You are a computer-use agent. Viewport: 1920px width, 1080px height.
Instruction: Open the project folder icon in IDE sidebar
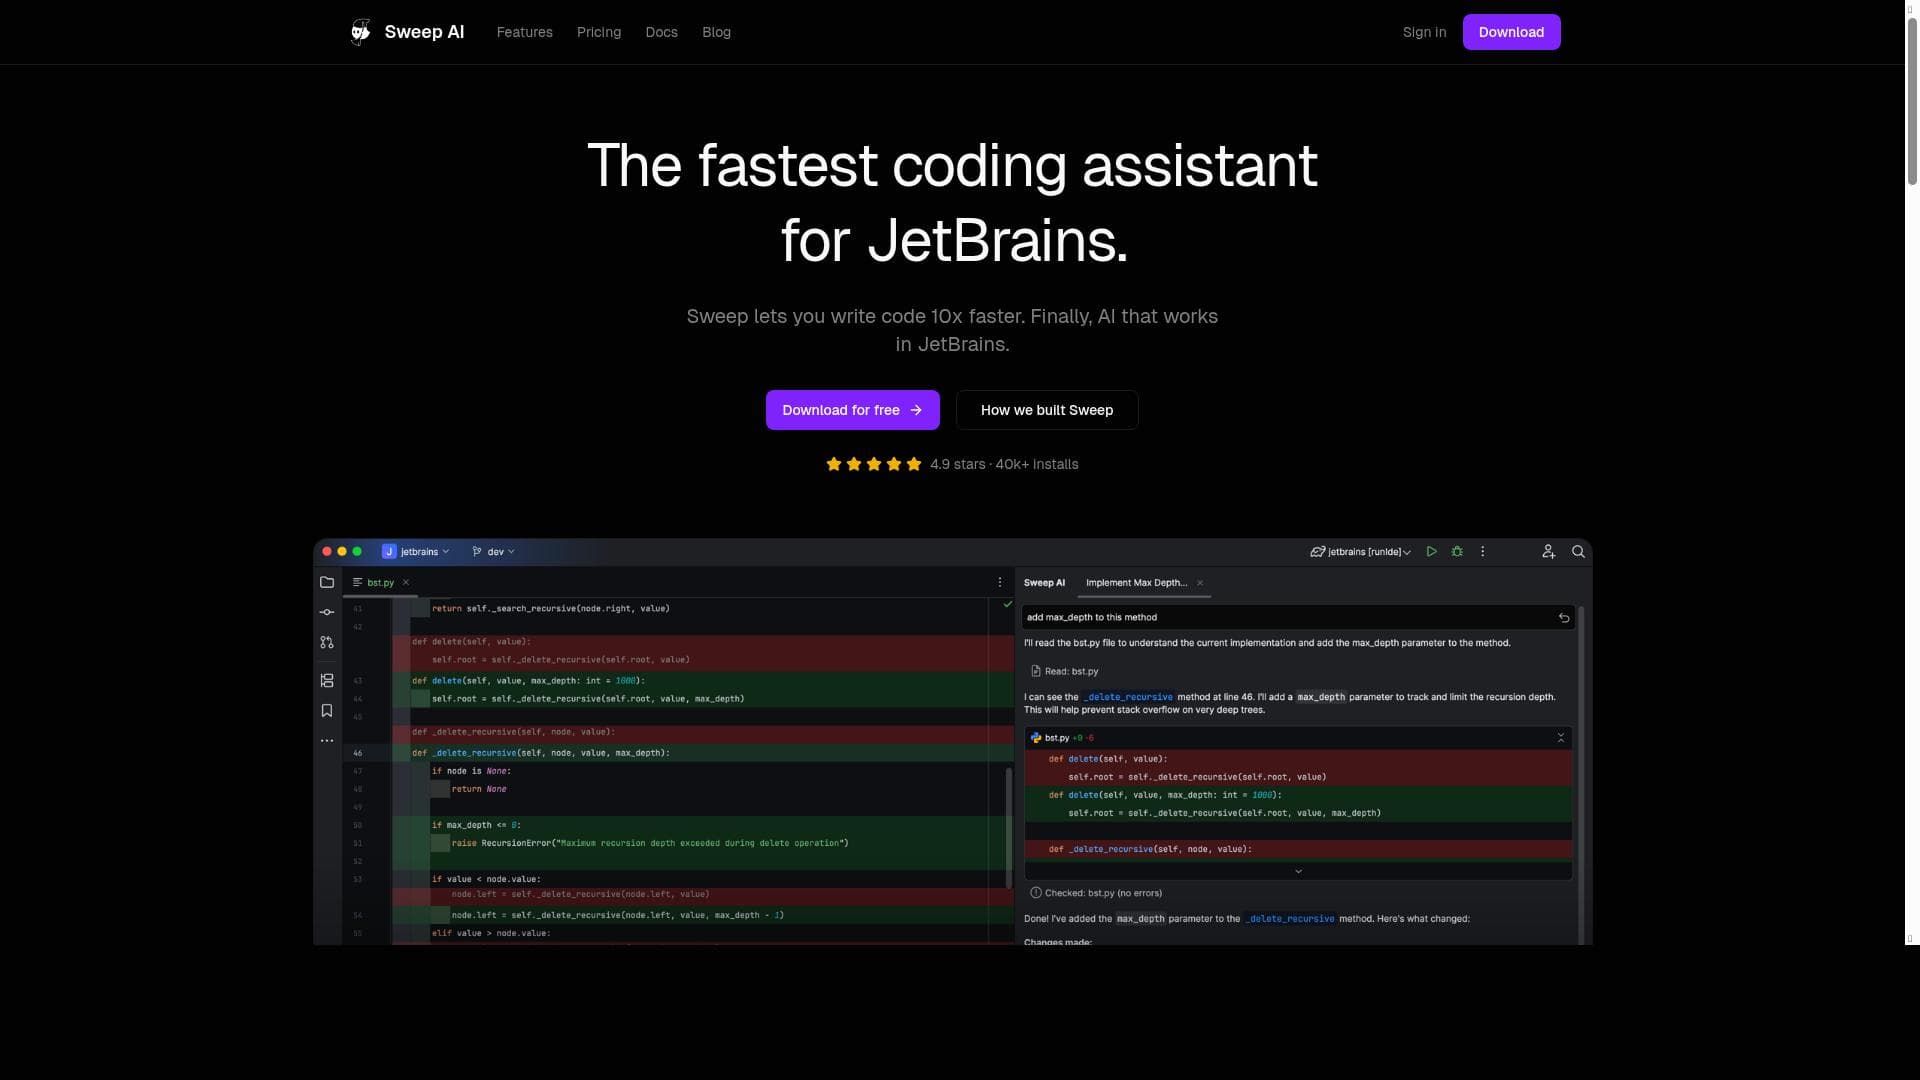coord(327,582)
